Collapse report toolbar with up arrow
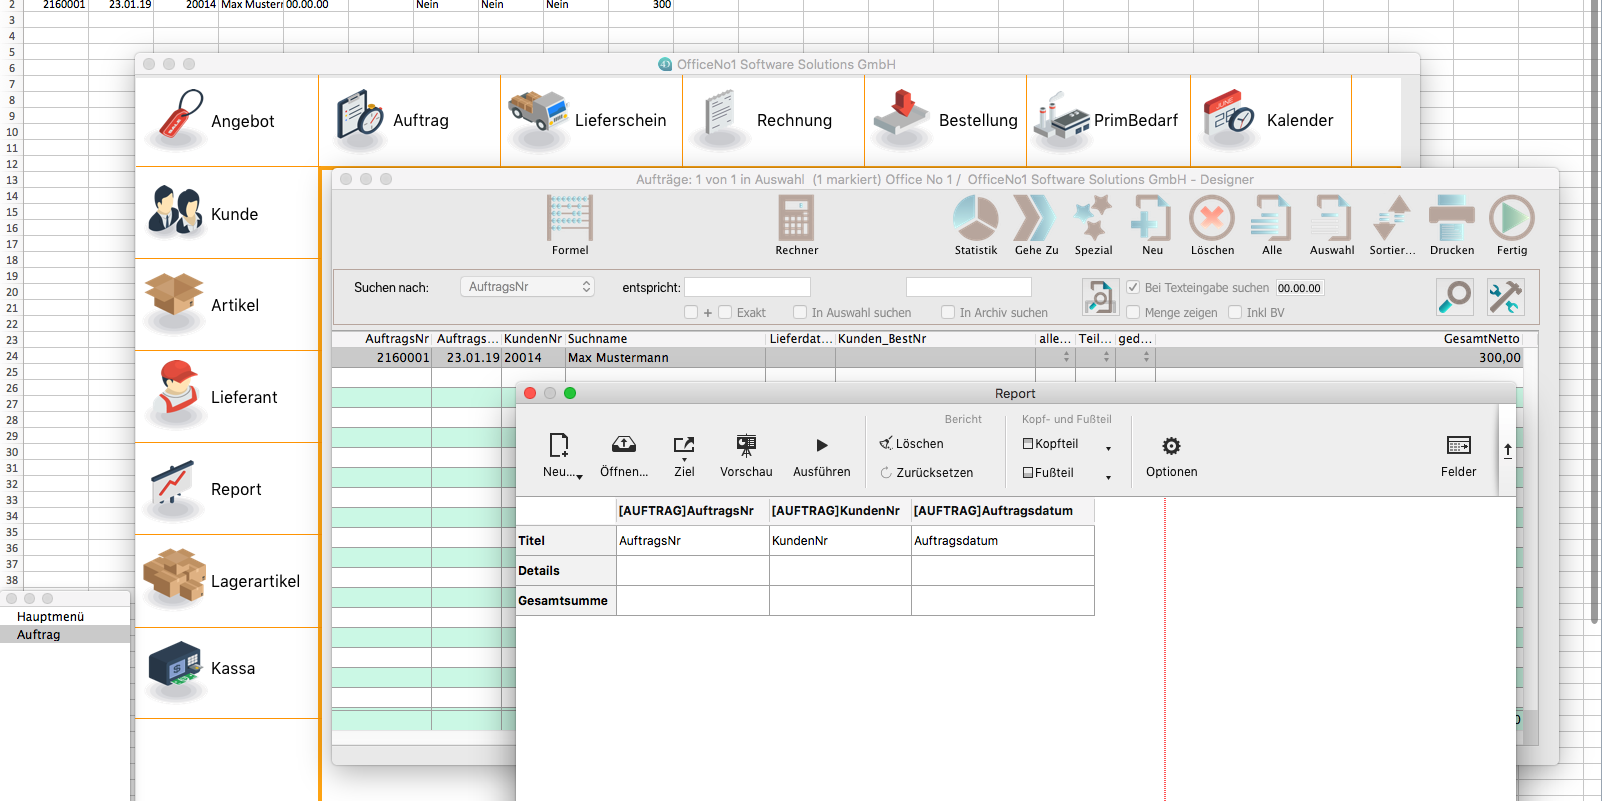The image size is (1602, 801). pos(1508,451)
